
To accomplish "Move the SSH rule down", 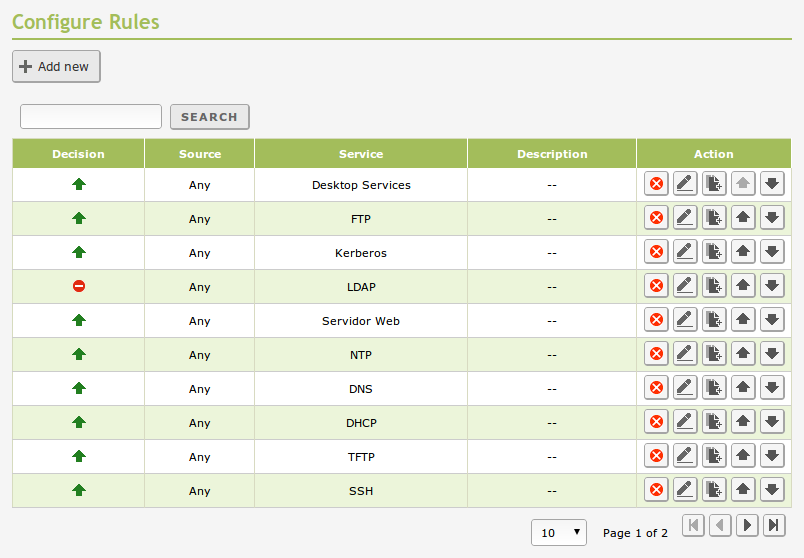I will 772,490.
